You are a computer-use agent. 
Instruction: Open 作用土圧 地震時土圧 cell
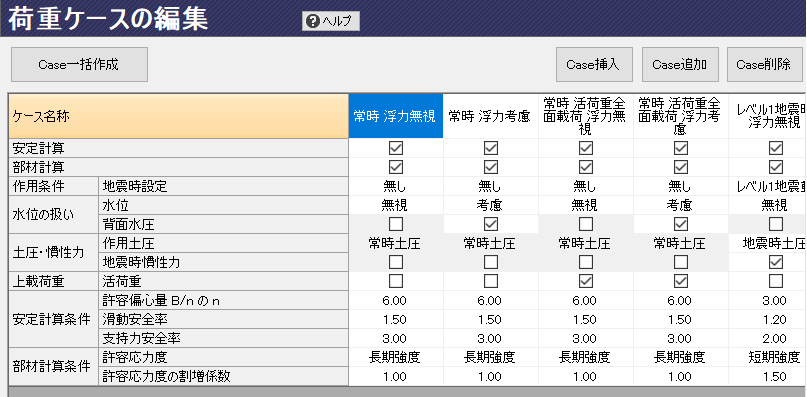tap(767, 243)
